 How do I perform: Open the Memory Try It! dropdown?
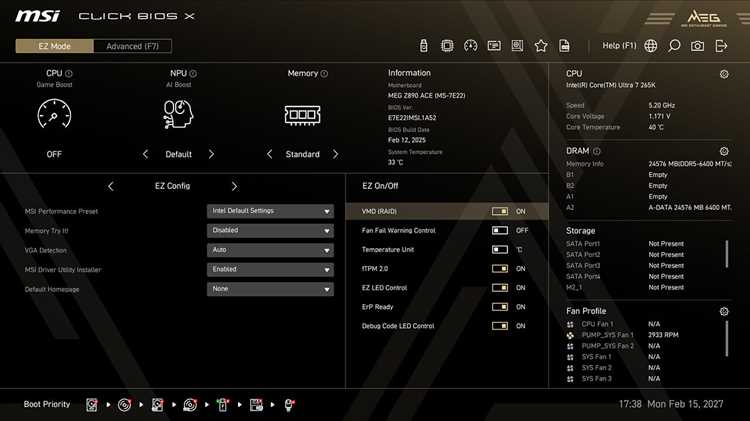(x=270, y=231)
